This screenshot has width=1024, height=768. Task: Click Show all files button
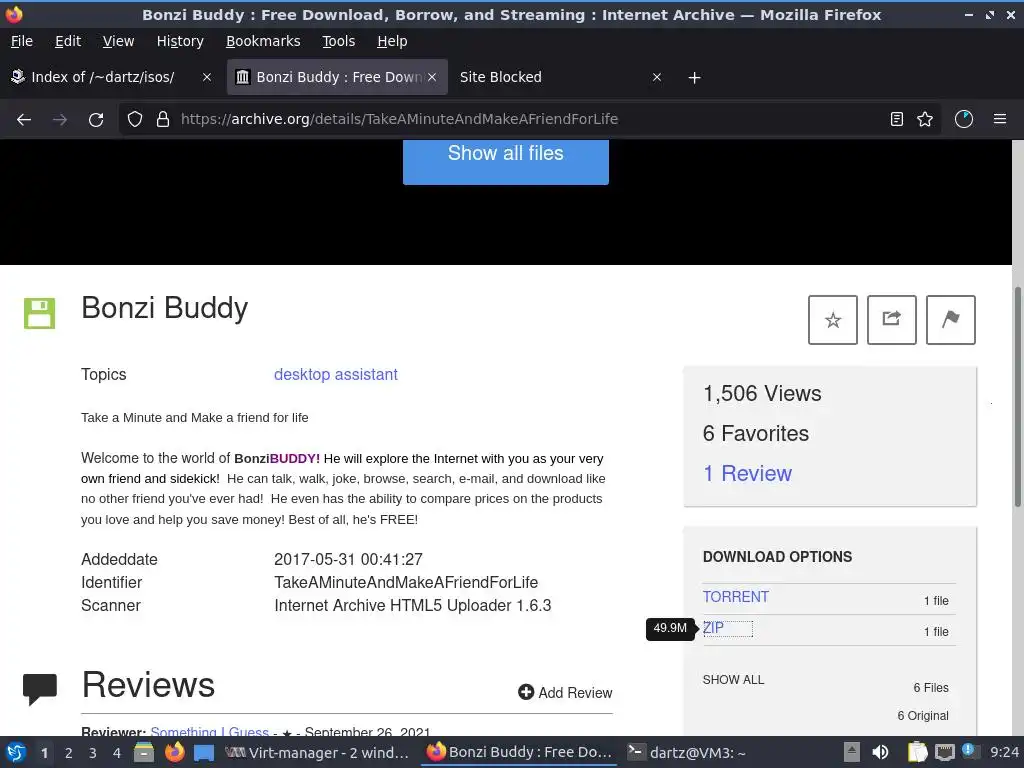[505, 161]
